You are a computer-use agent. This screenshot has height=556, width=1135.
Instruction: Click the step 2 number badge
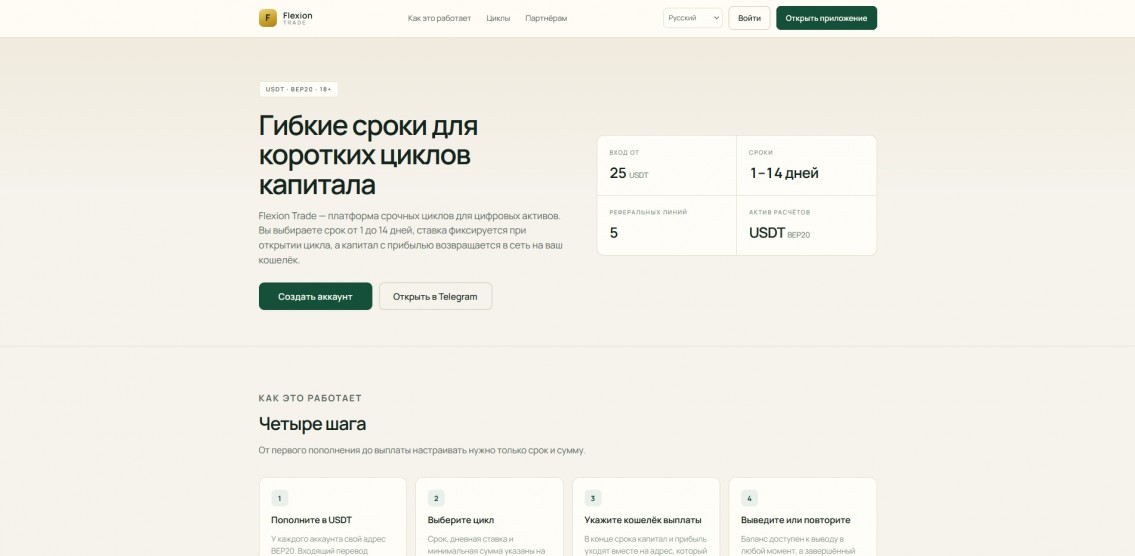pyautogui.click(x=436, y=498)
